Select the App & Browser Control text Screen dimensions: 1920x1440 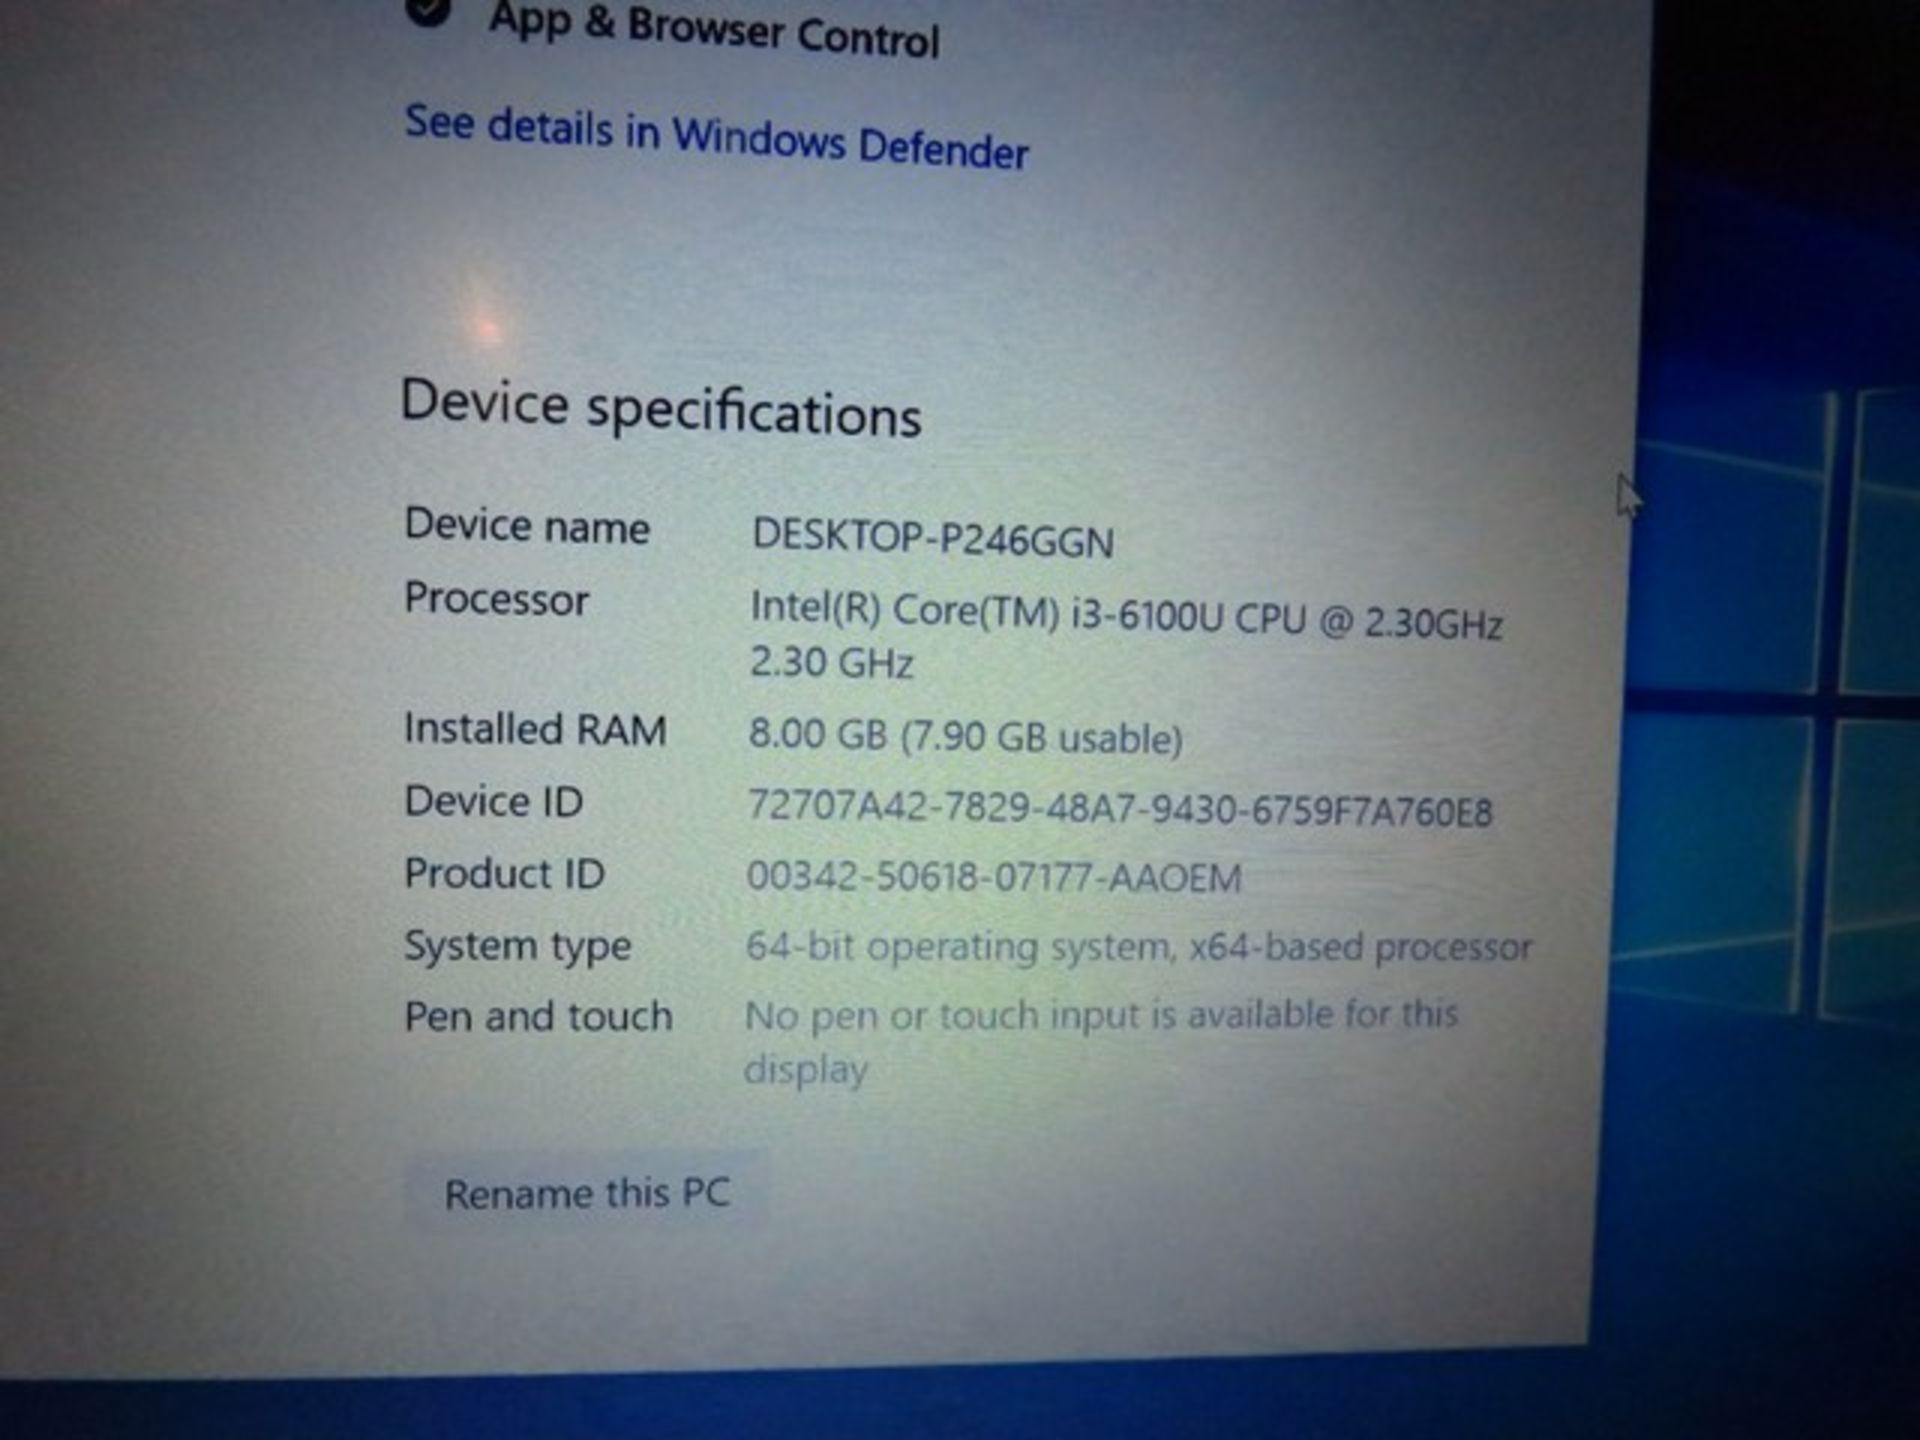[714, 30]
